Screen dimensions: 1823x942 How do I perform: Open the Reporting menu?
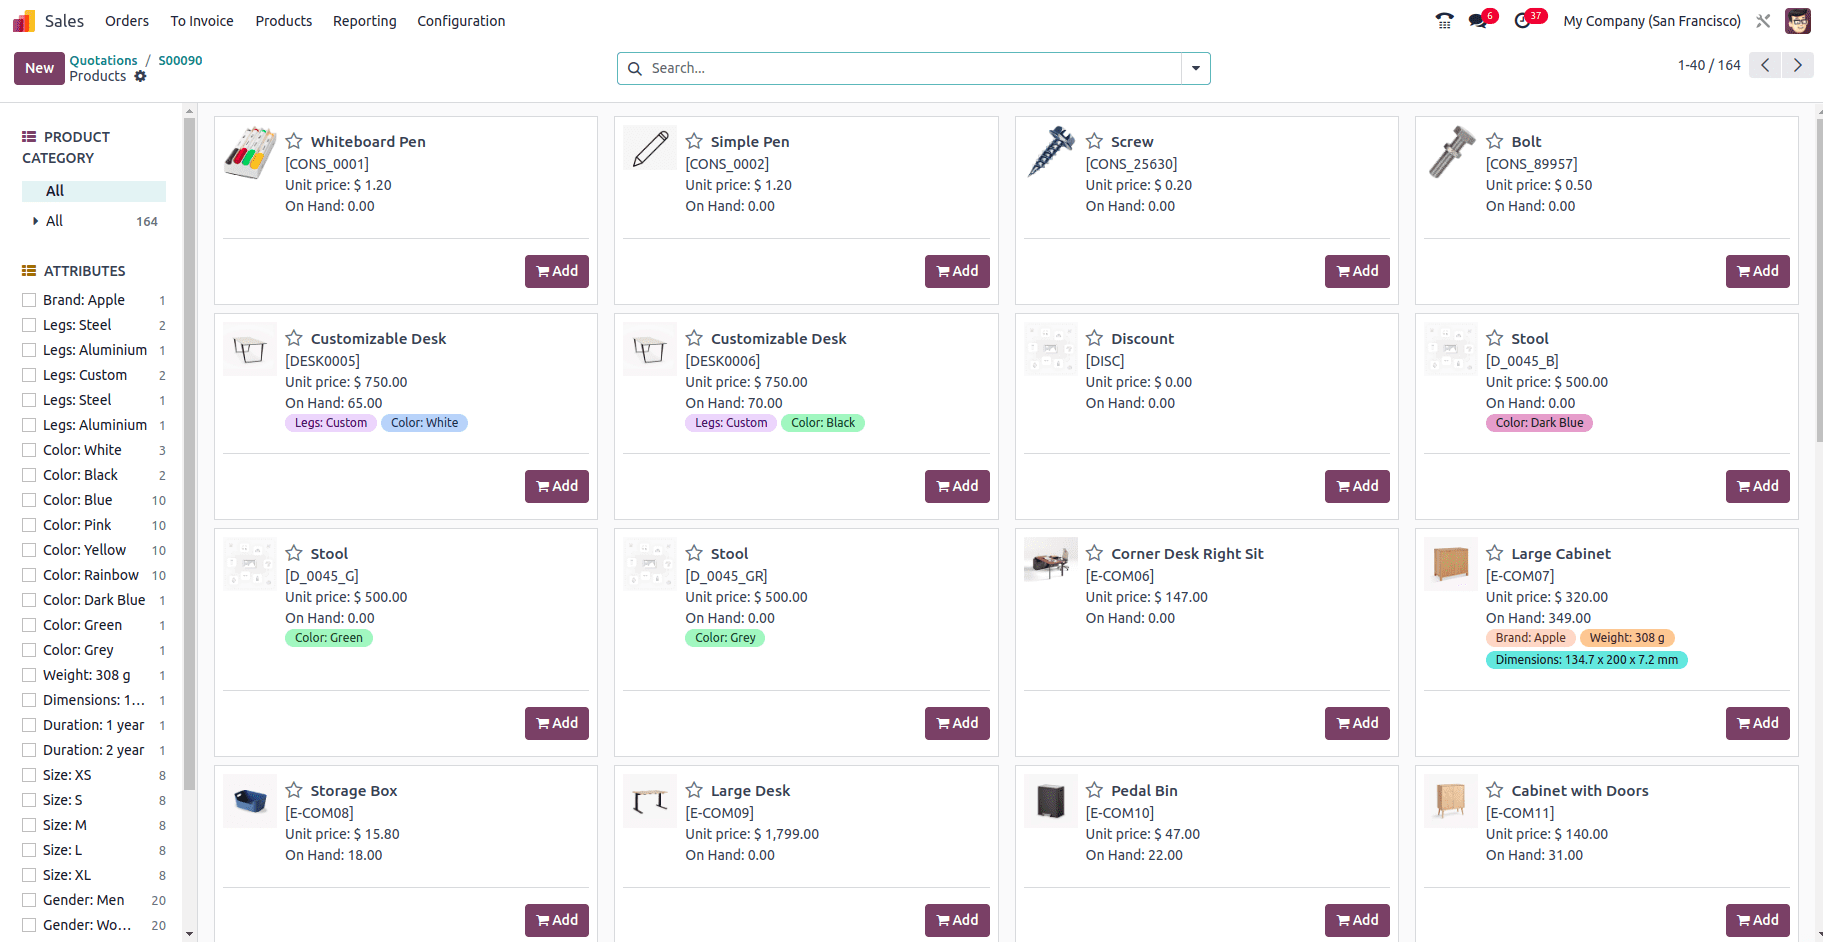point(365,21)
